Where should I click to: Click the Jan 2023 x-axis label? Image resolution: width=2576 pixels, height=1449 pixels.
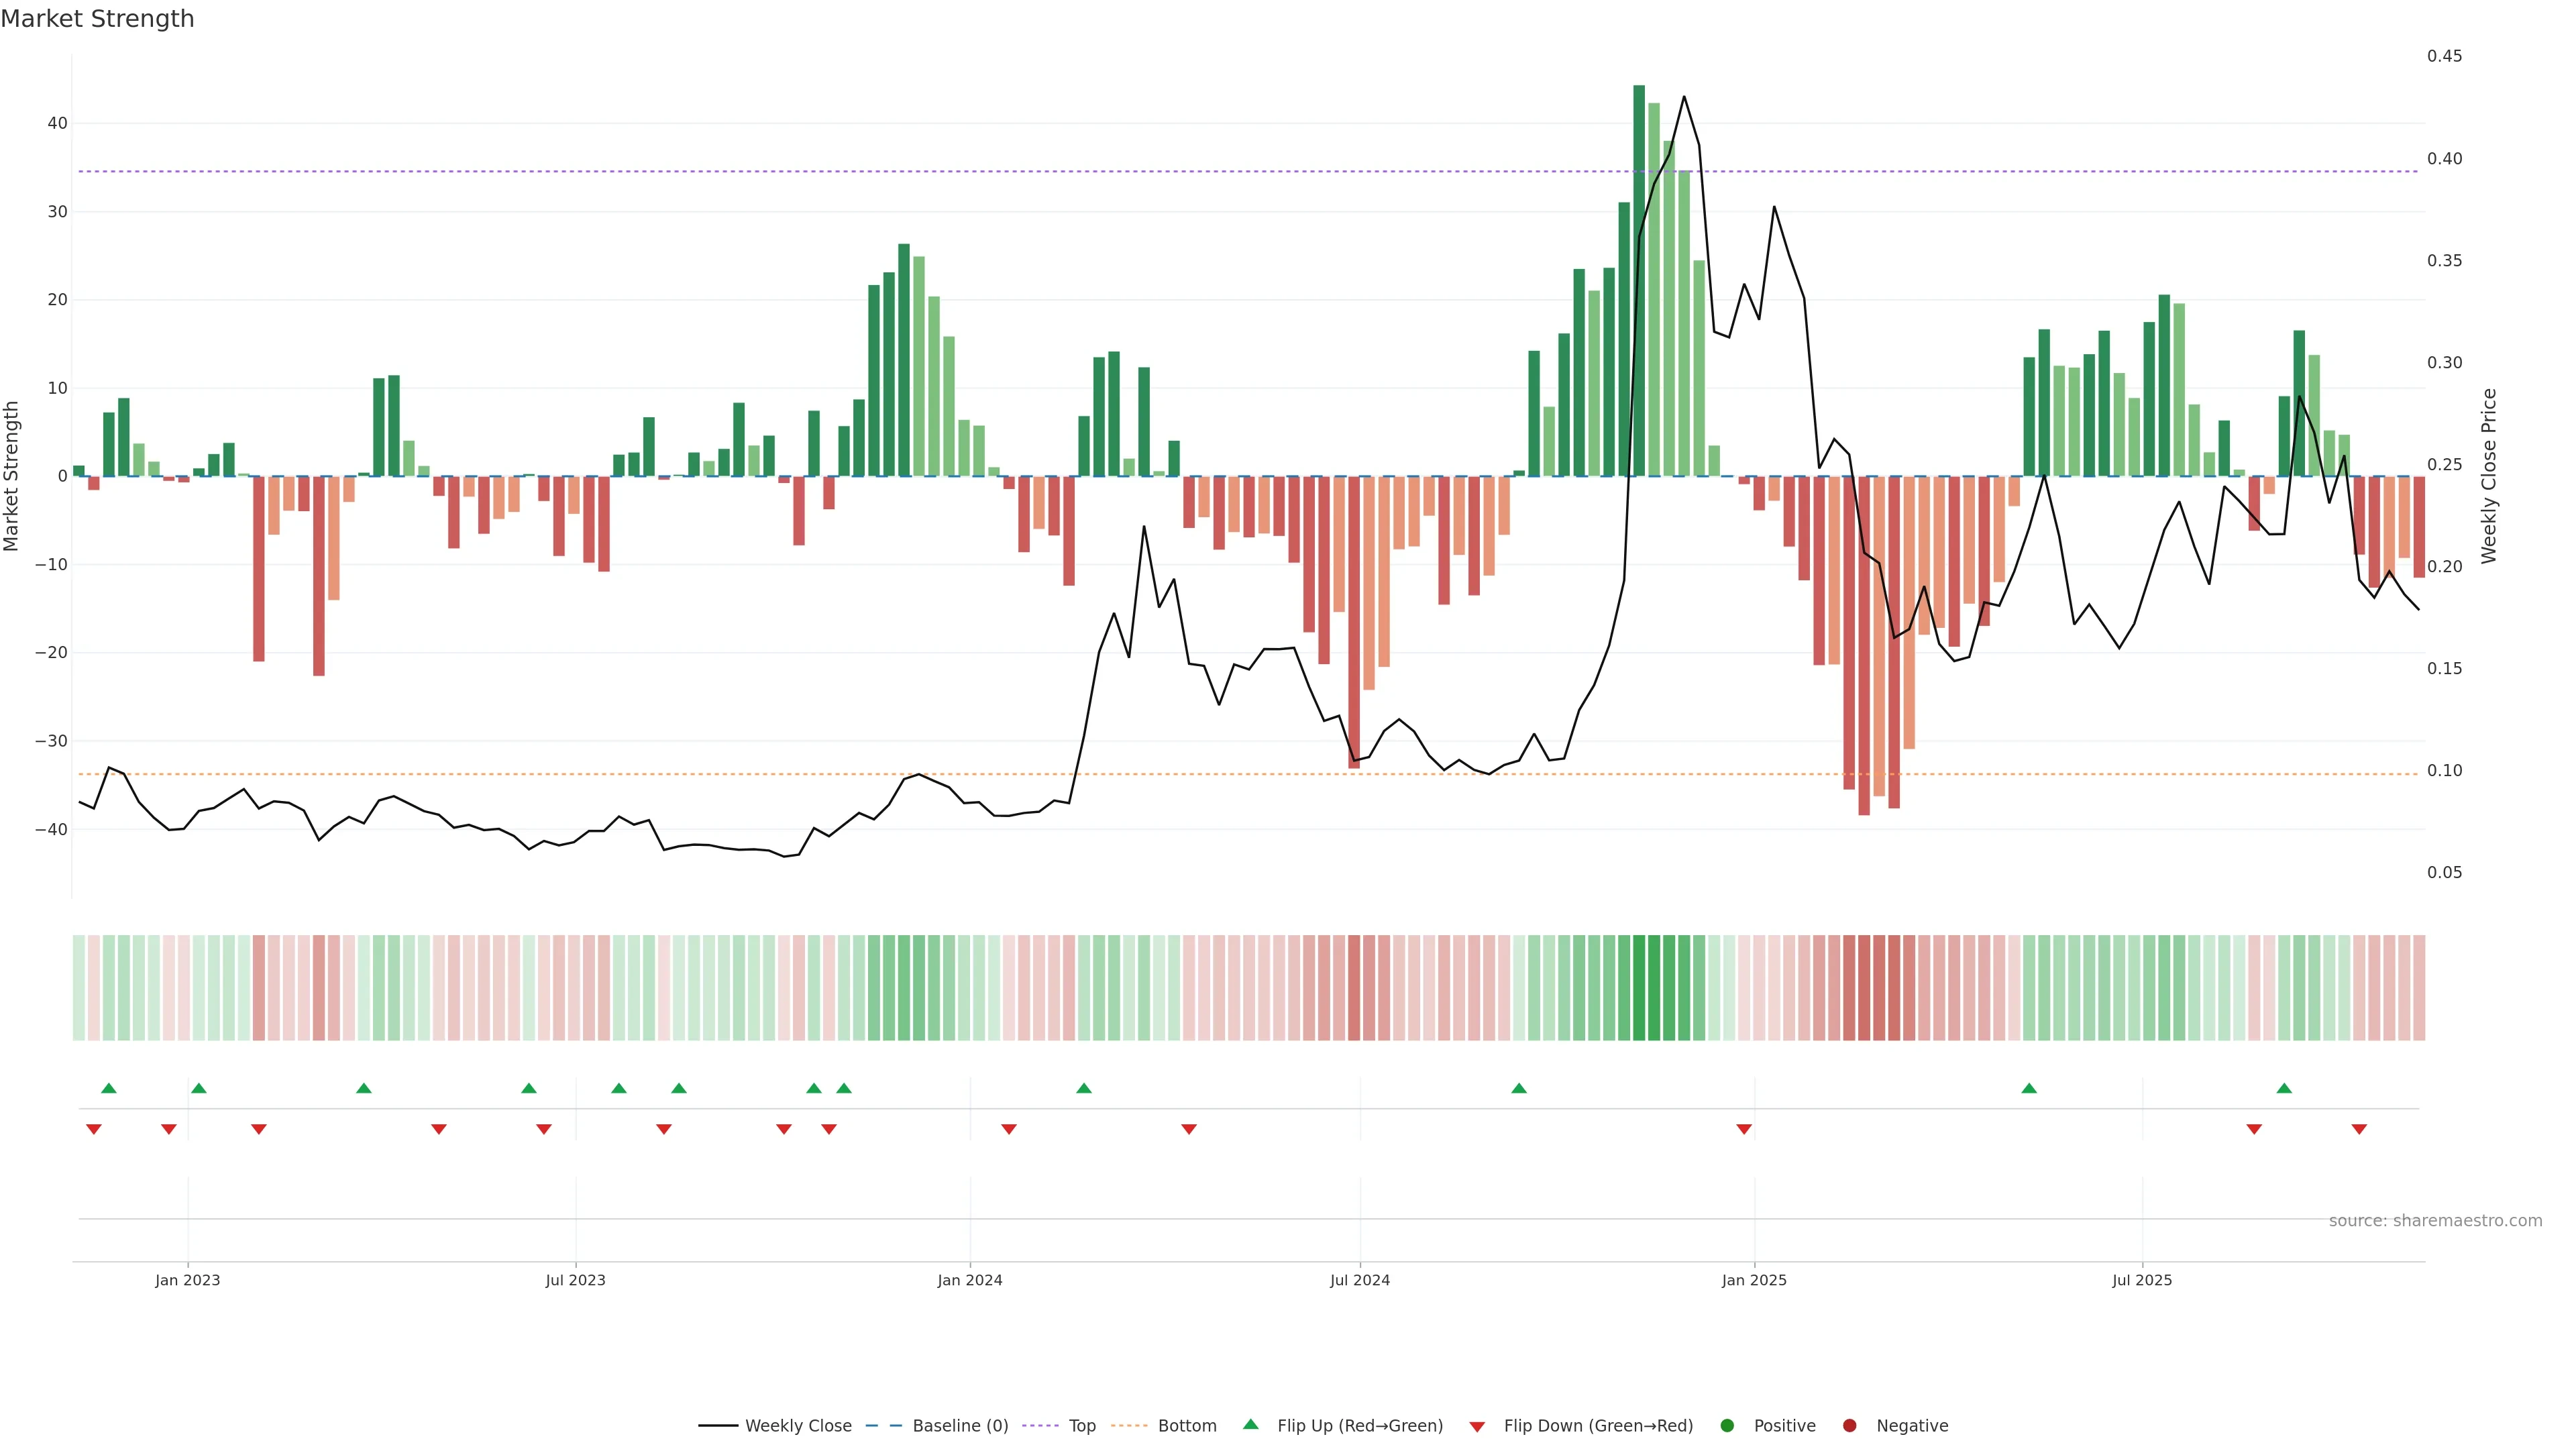click(x=187, y=1280)
